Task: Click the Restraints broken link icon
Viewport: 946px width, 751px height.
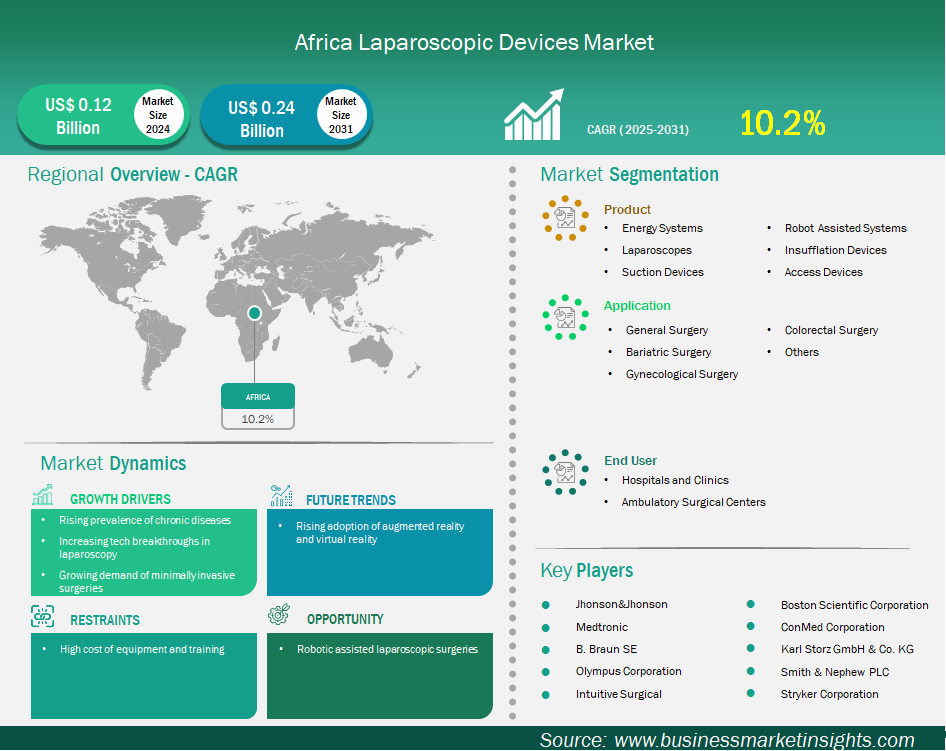Action: point(42,616)
